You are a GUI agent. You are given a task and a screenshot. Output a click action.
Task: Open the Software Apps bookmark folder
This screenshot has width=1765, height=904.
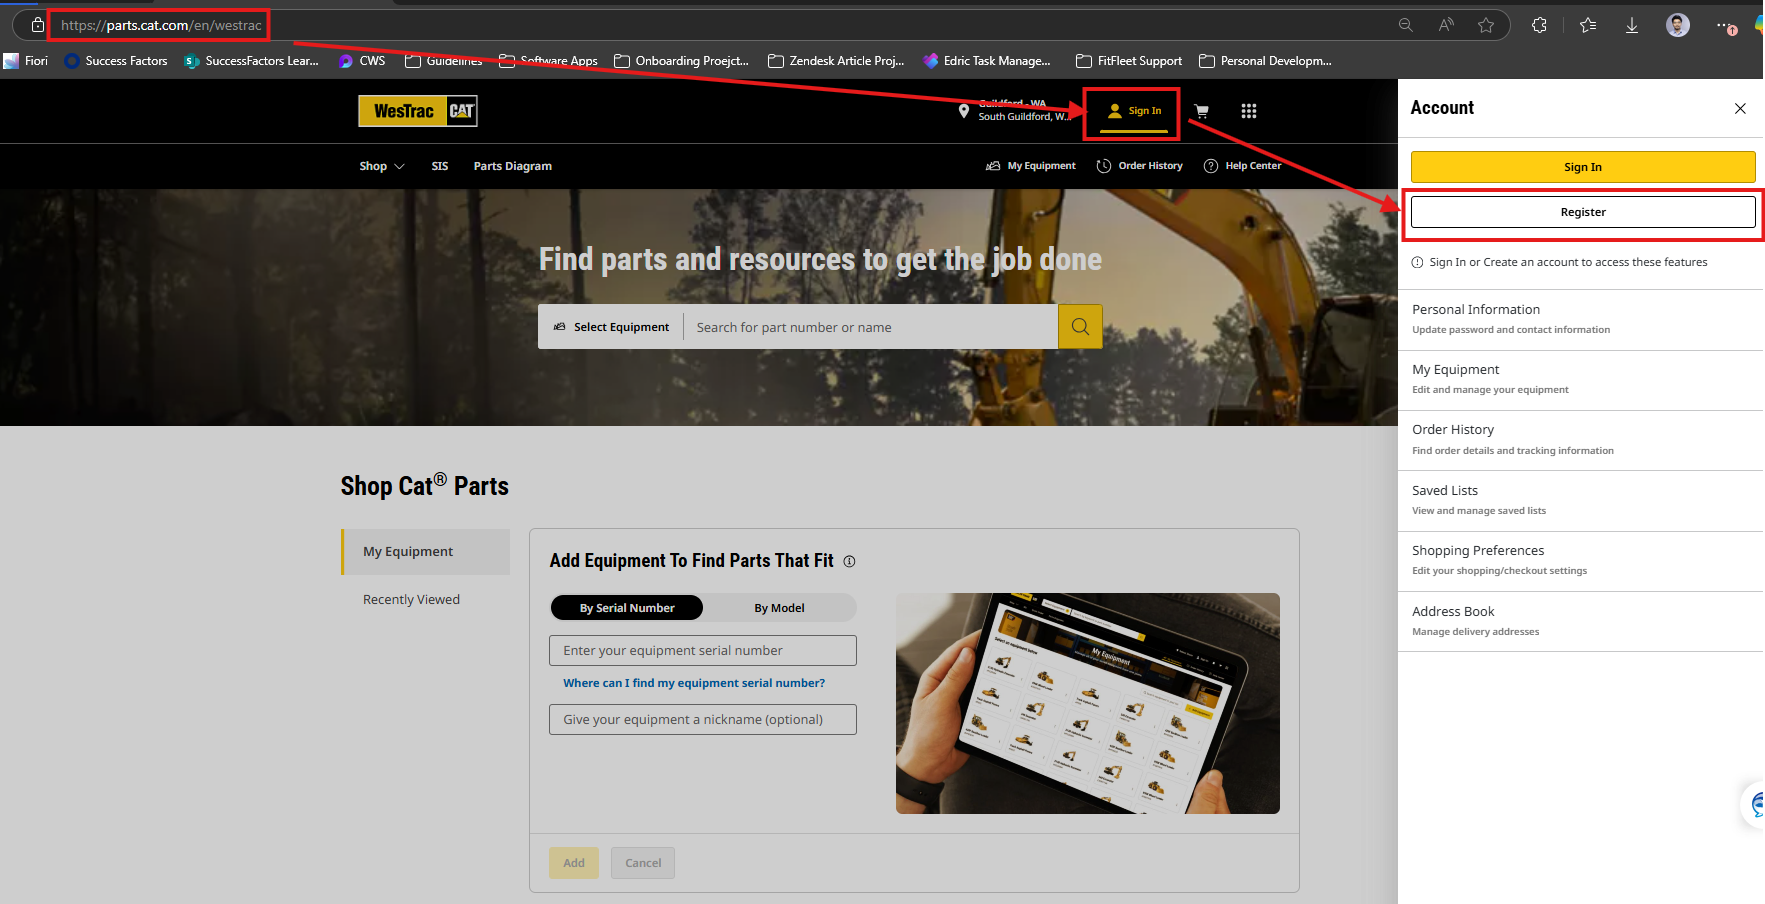(x=548, y=61)
